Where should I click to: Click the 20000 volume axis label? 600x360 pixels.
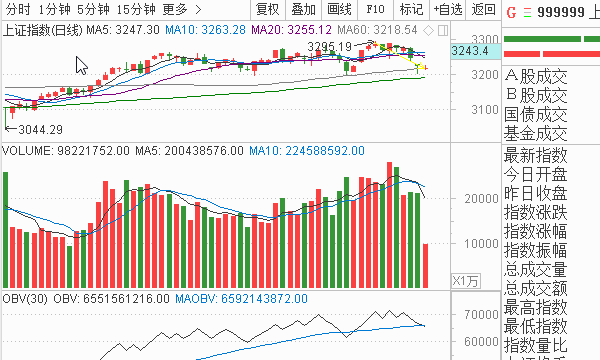tap(481, 199)
